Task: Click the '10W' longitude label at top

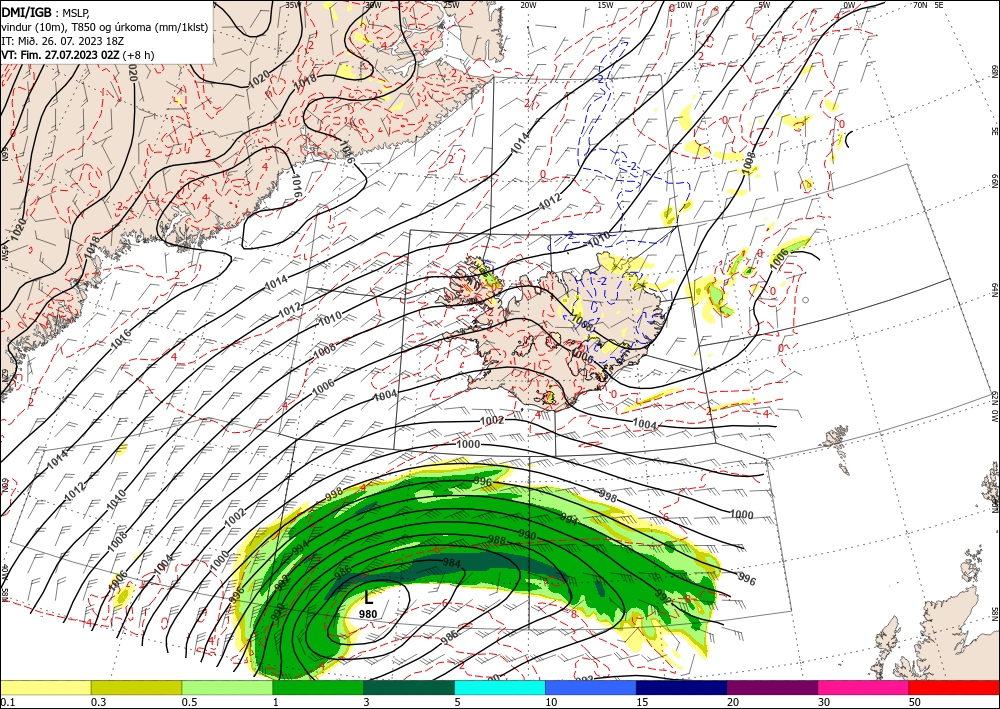Action: (x=684, y=5)
